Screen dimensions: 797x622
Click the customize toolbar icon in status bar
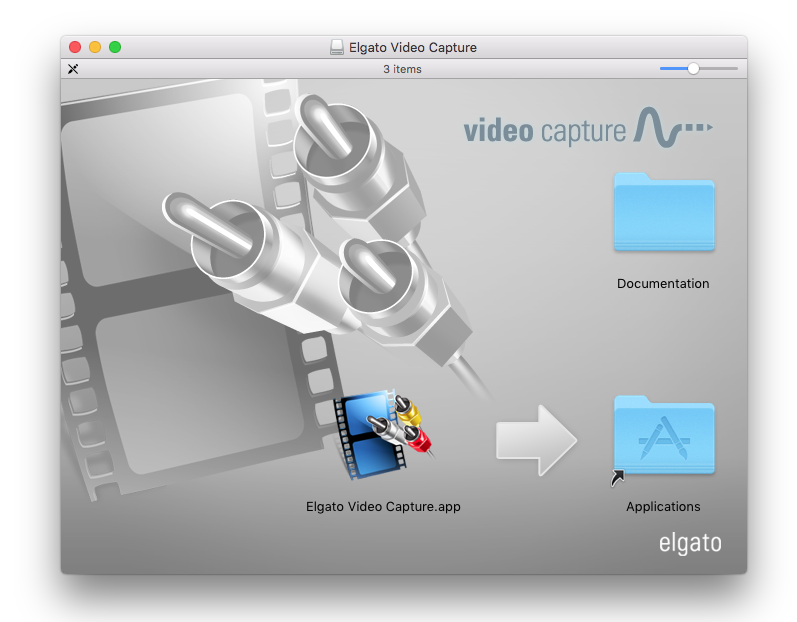click(73, 69)
